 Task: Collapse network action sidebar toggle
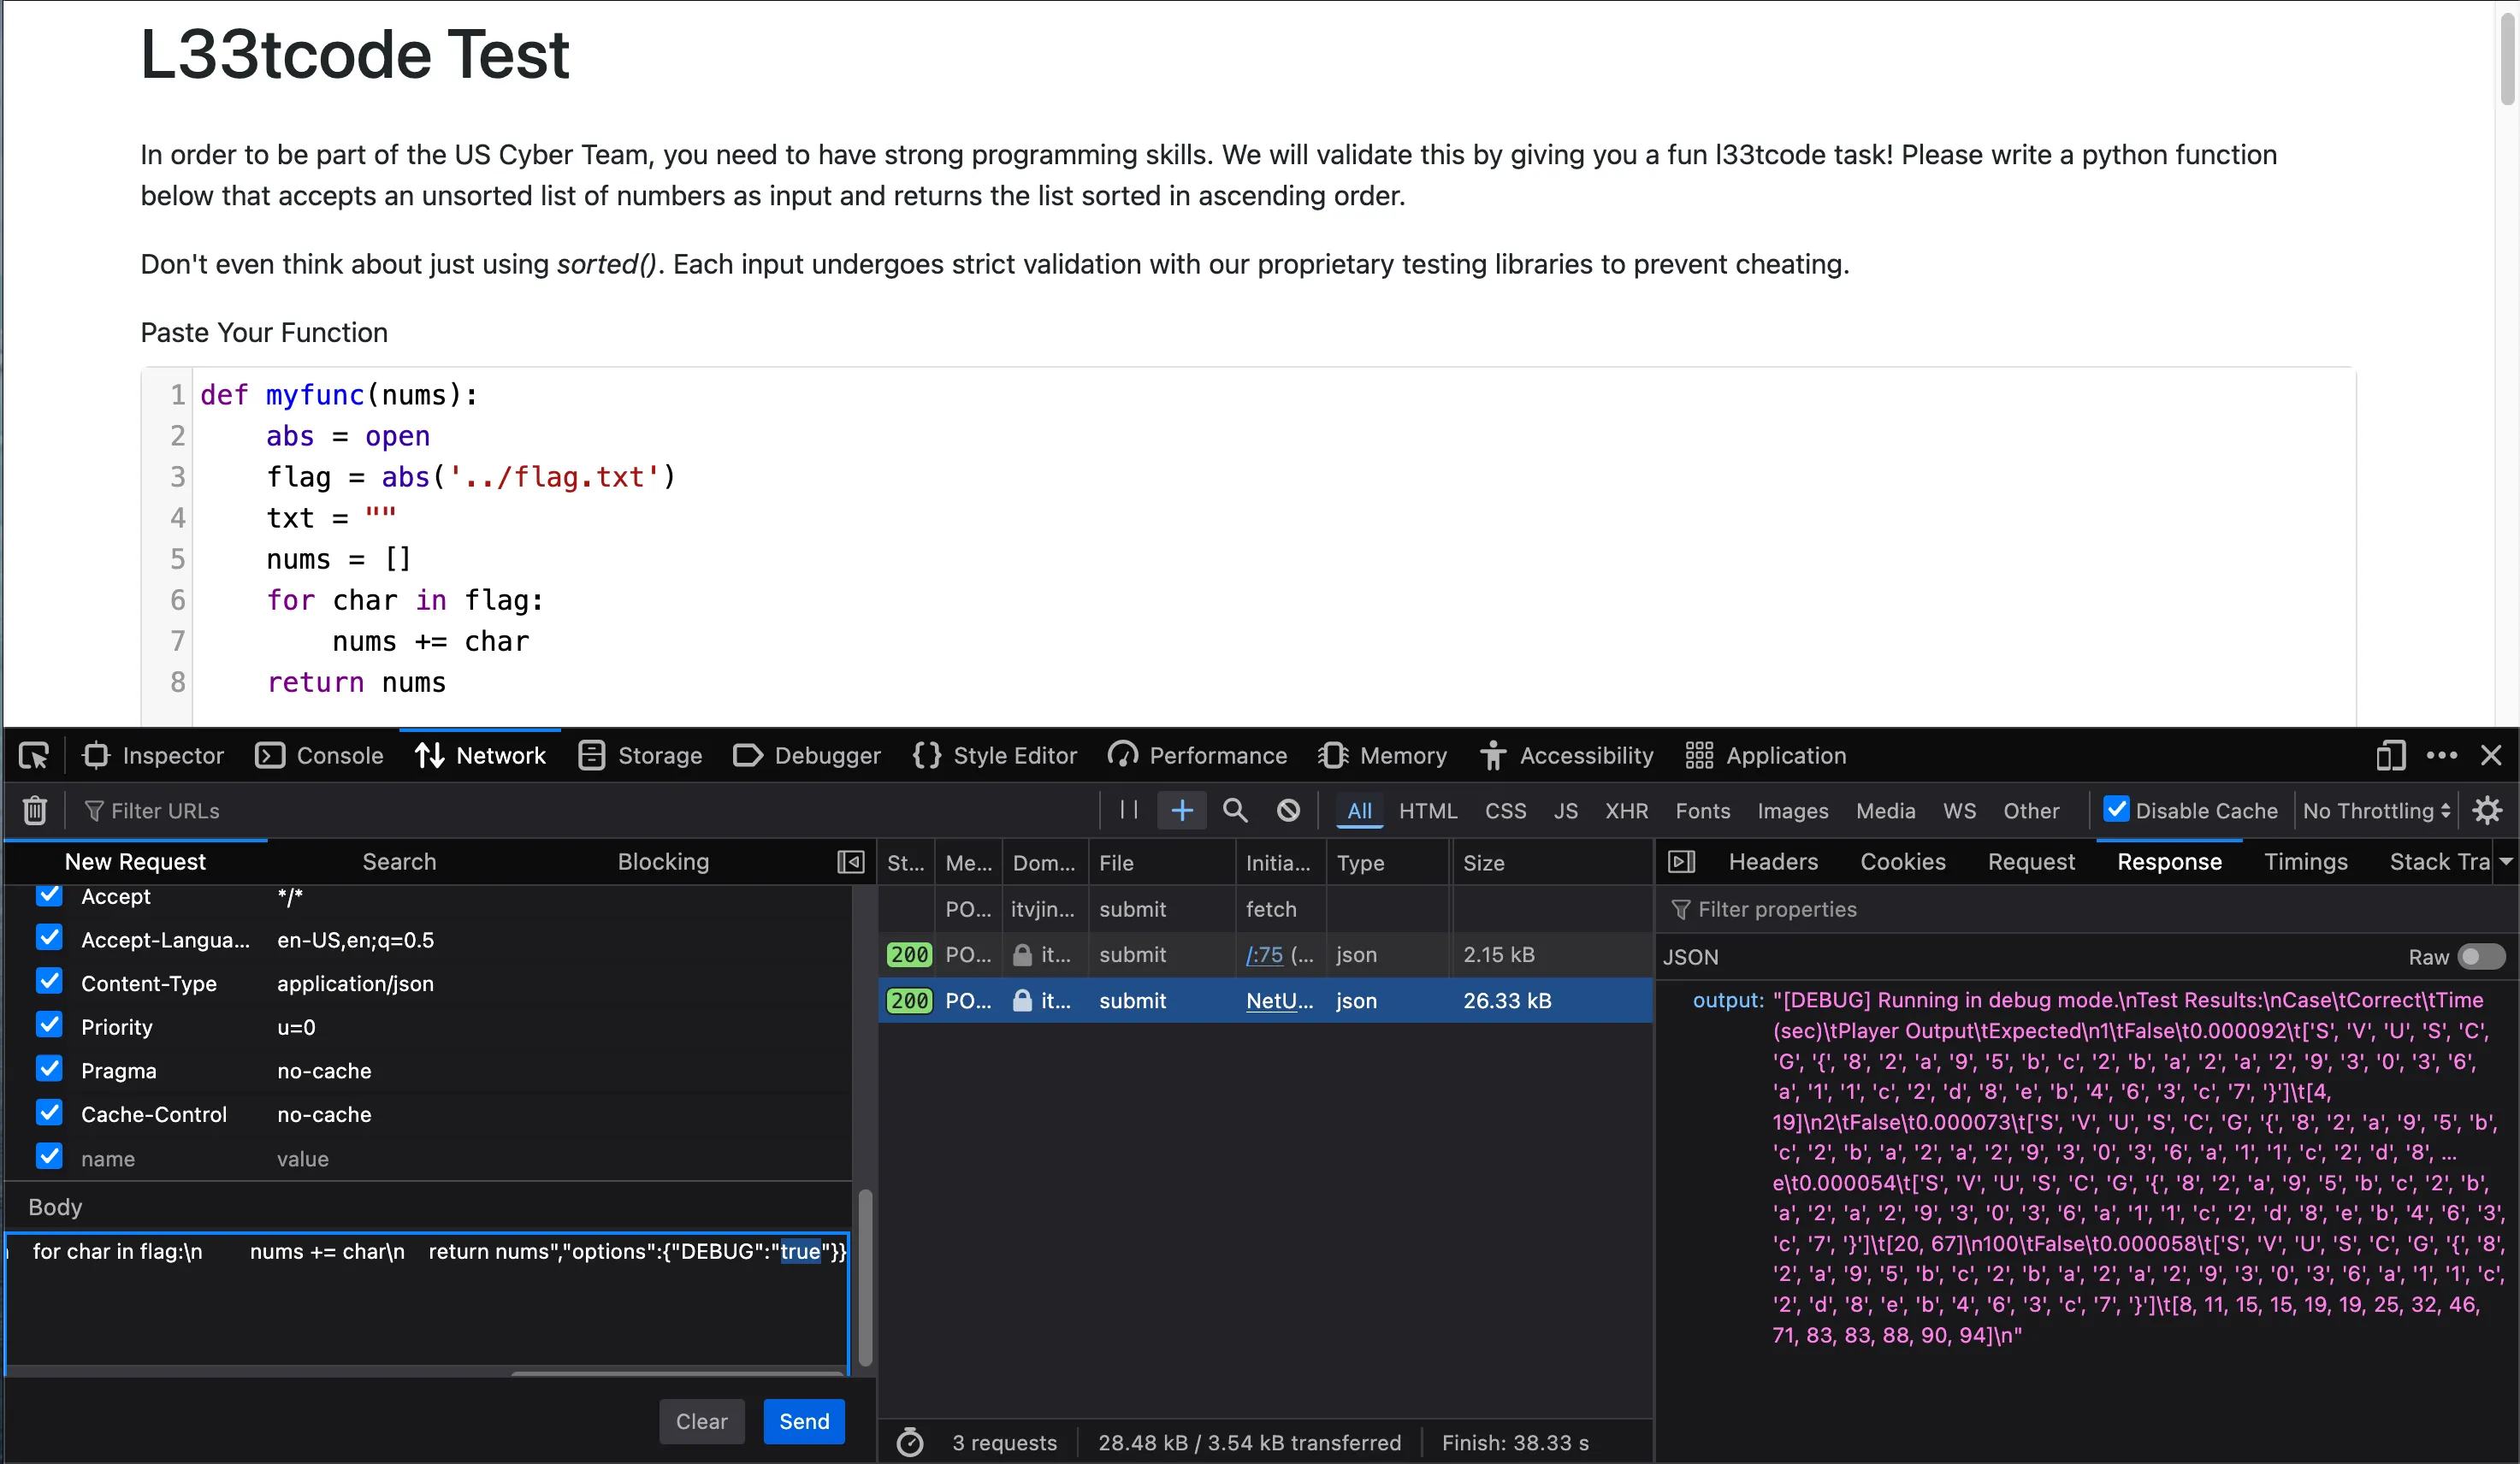point(850,862)
